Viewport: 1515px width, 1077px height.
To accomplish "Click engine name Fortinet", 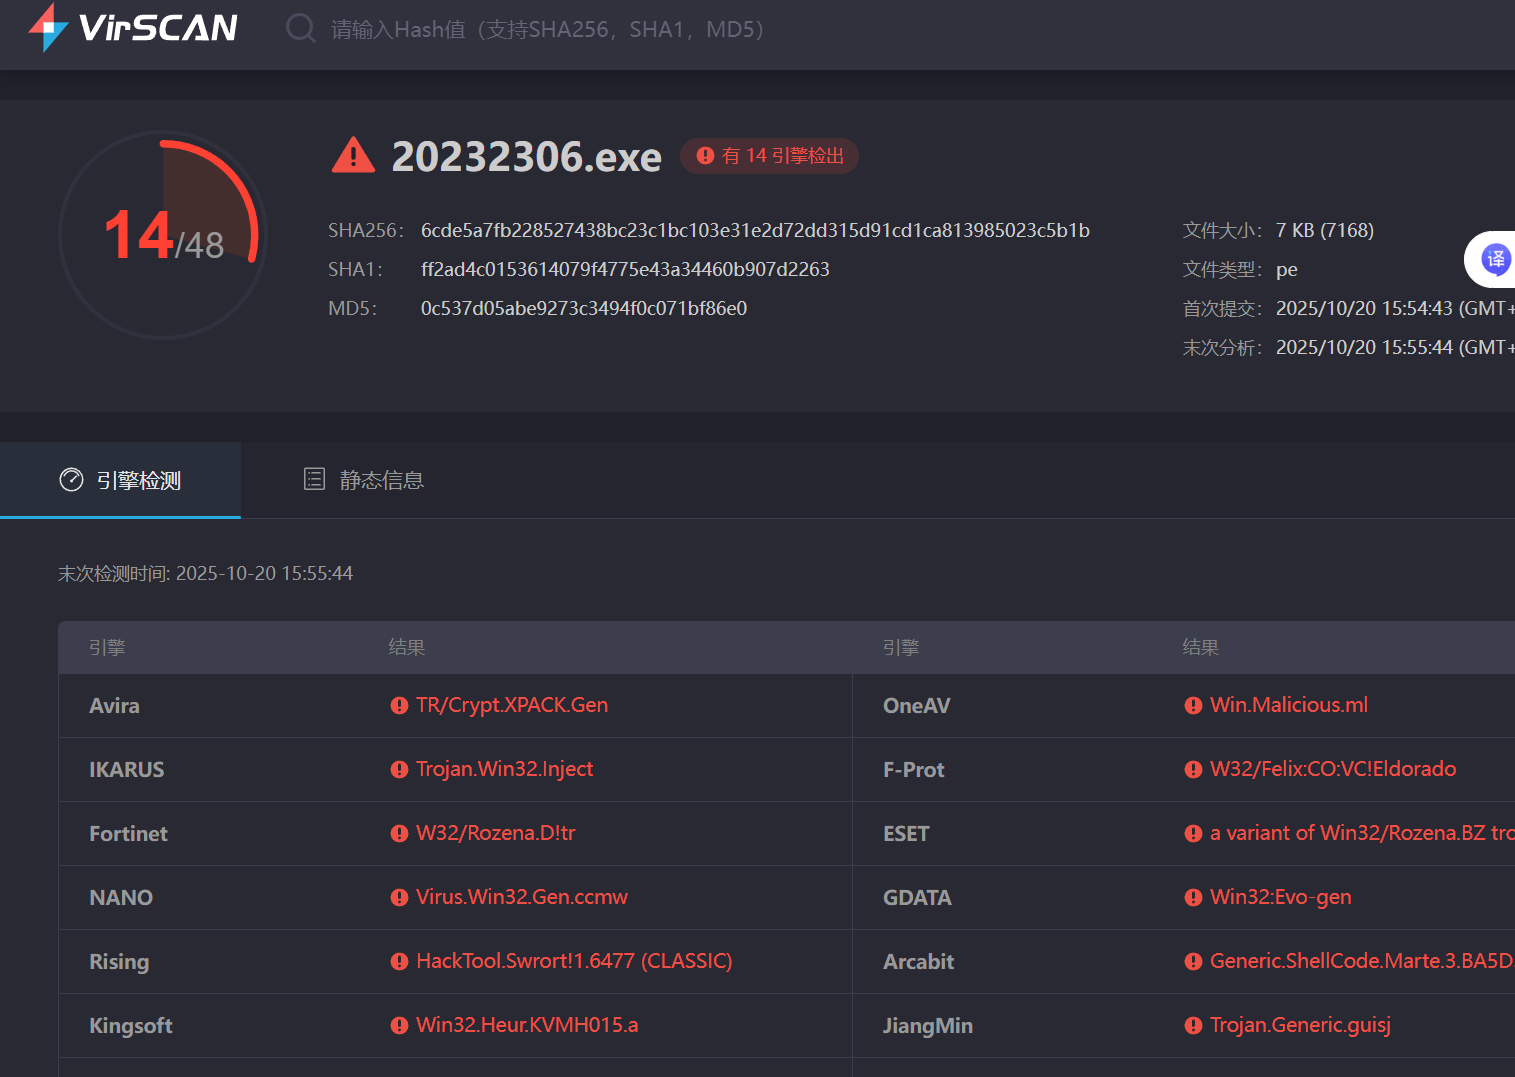I will tap(128, 834).
